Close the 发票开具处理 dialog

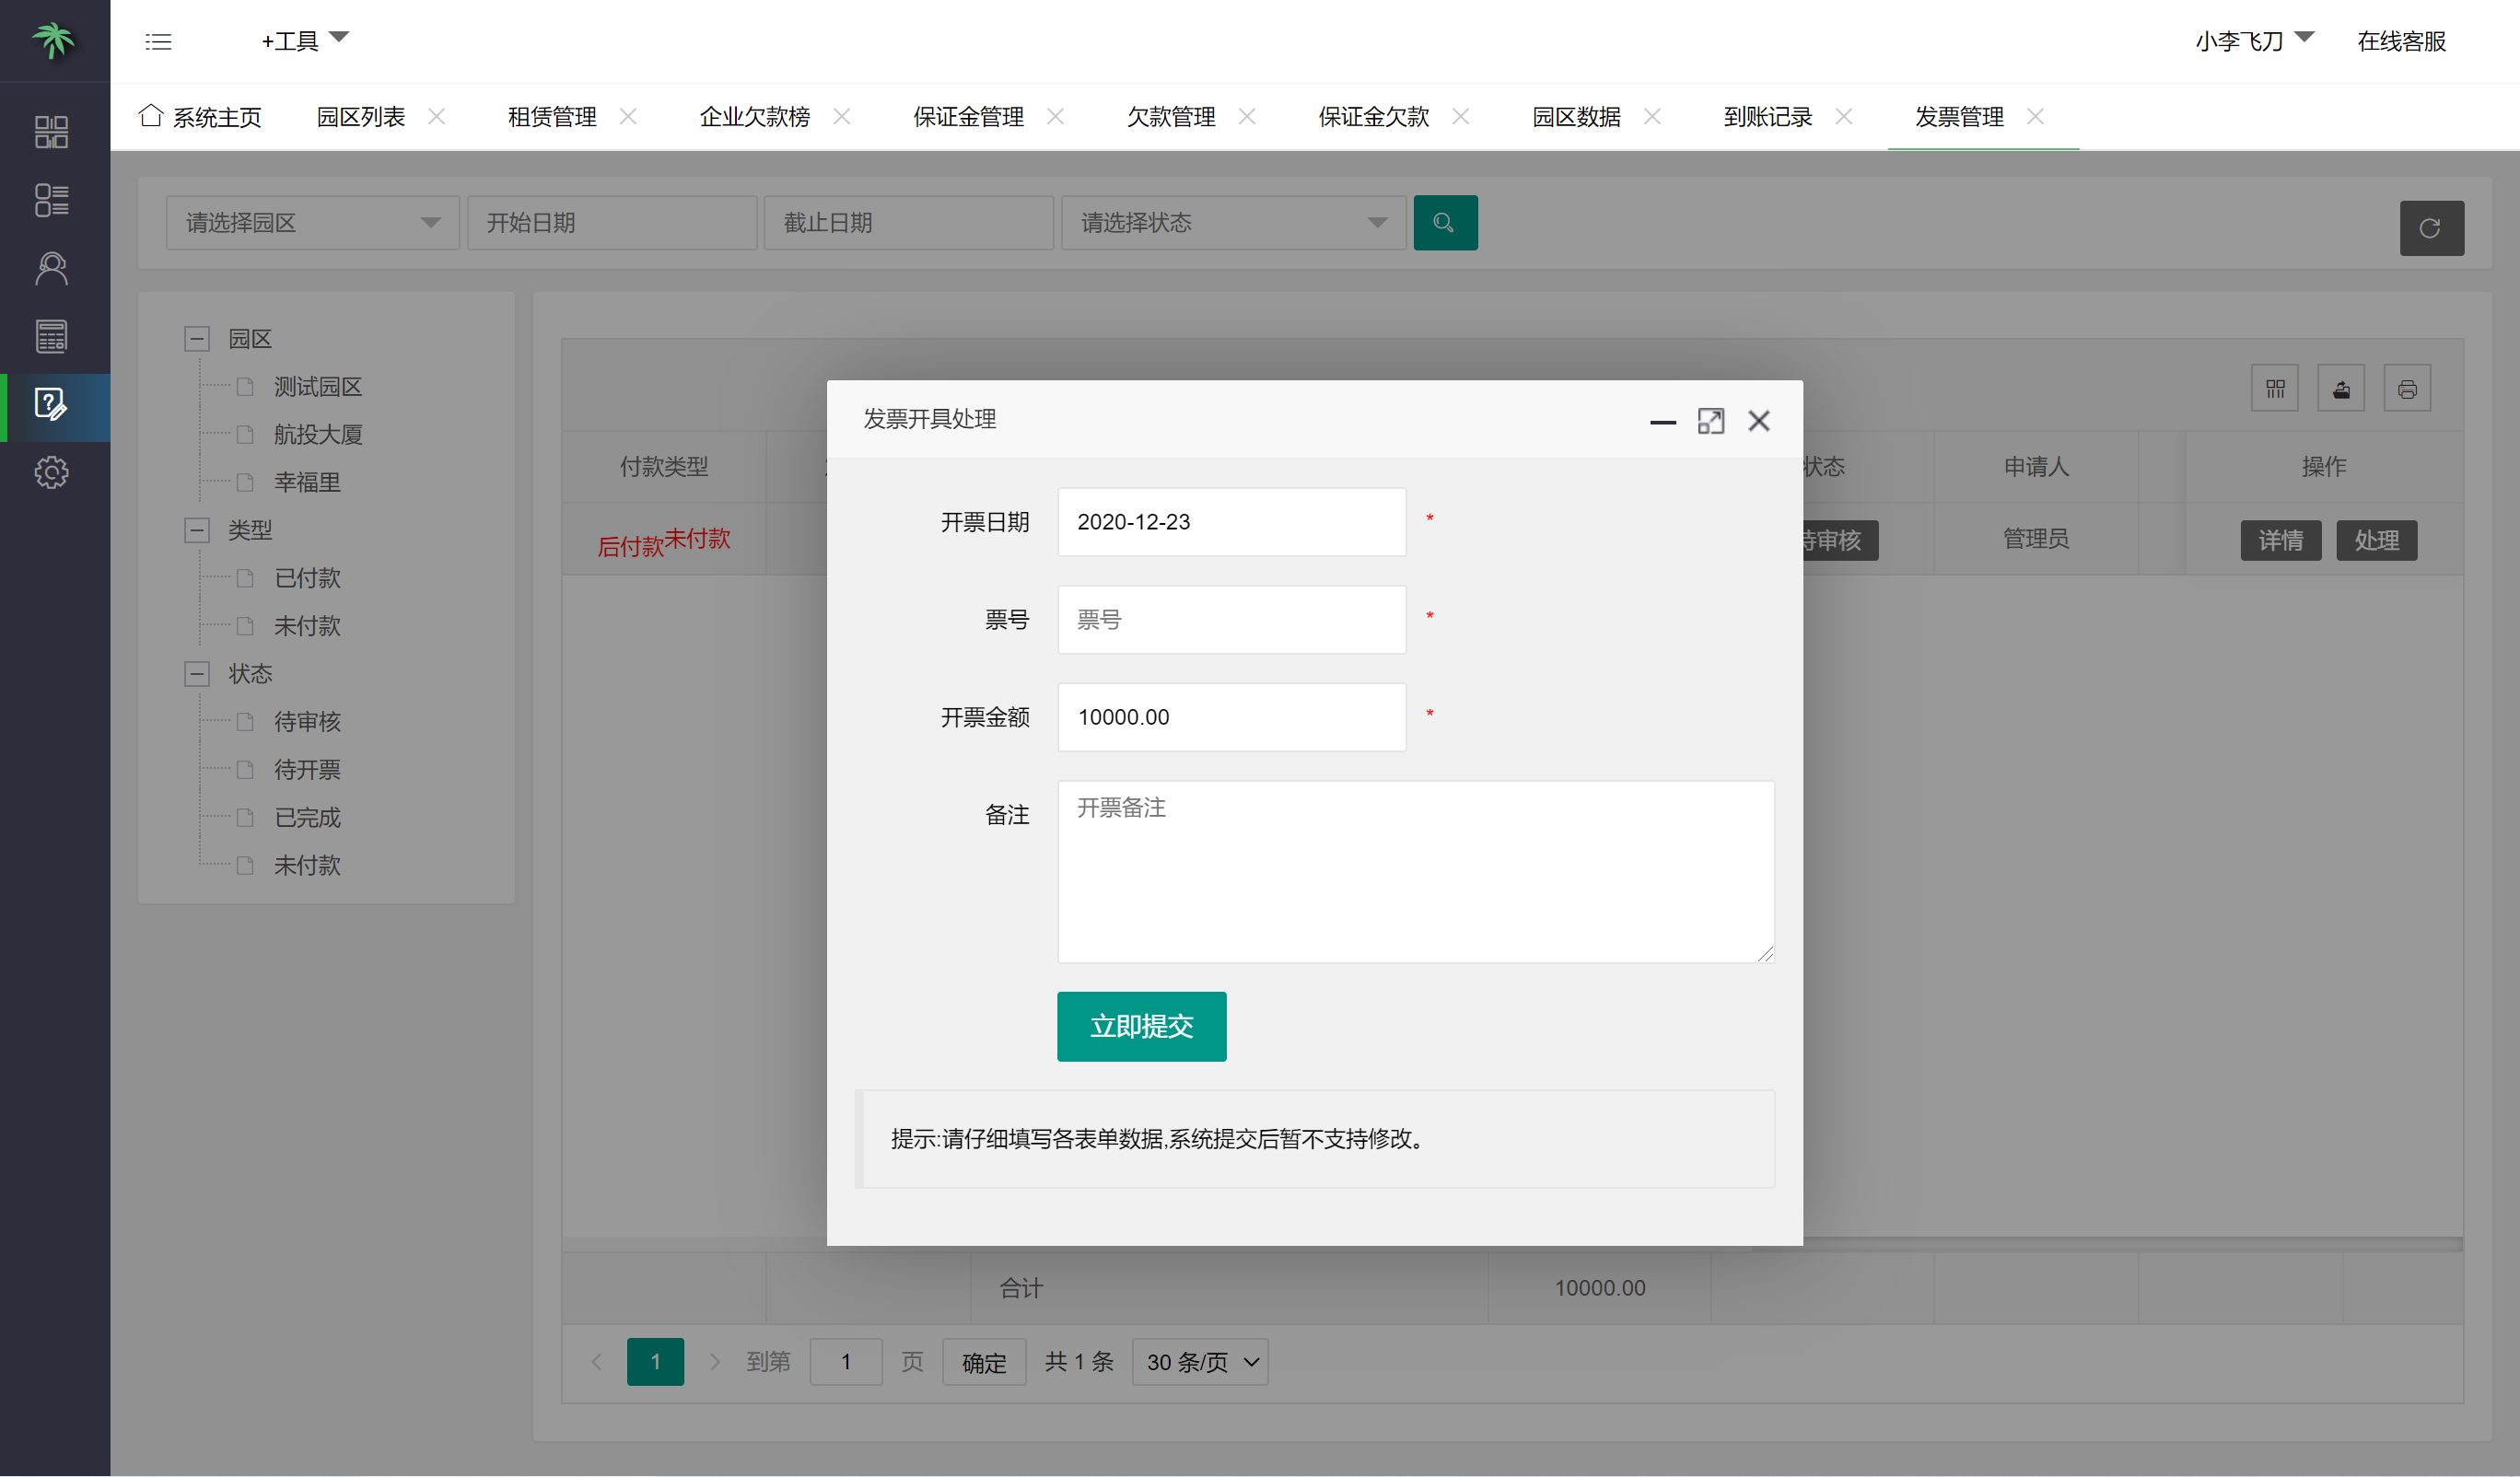click(1759, 421)
